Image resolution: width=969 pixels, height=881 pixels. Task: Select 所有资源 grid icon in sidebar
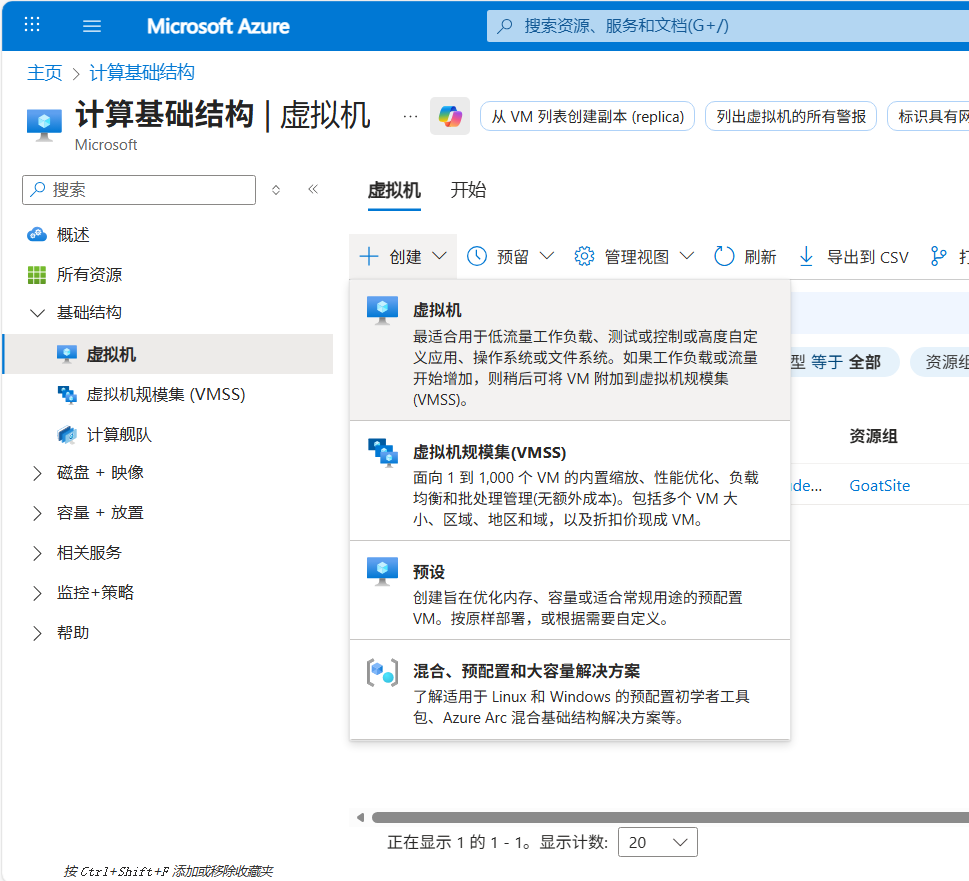(x=37, y=275)
